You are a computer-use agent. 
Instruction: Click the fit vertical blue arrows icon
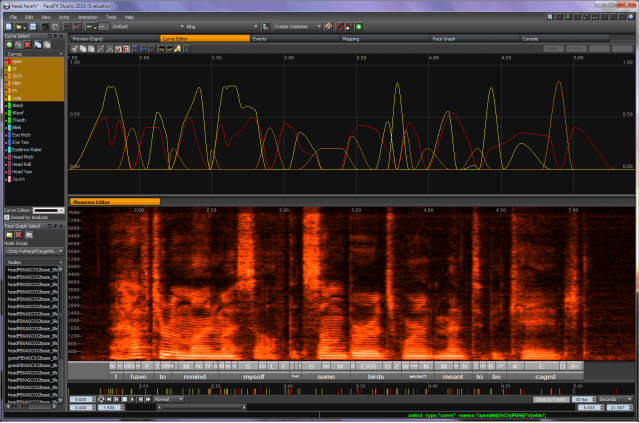pos(136,49)
